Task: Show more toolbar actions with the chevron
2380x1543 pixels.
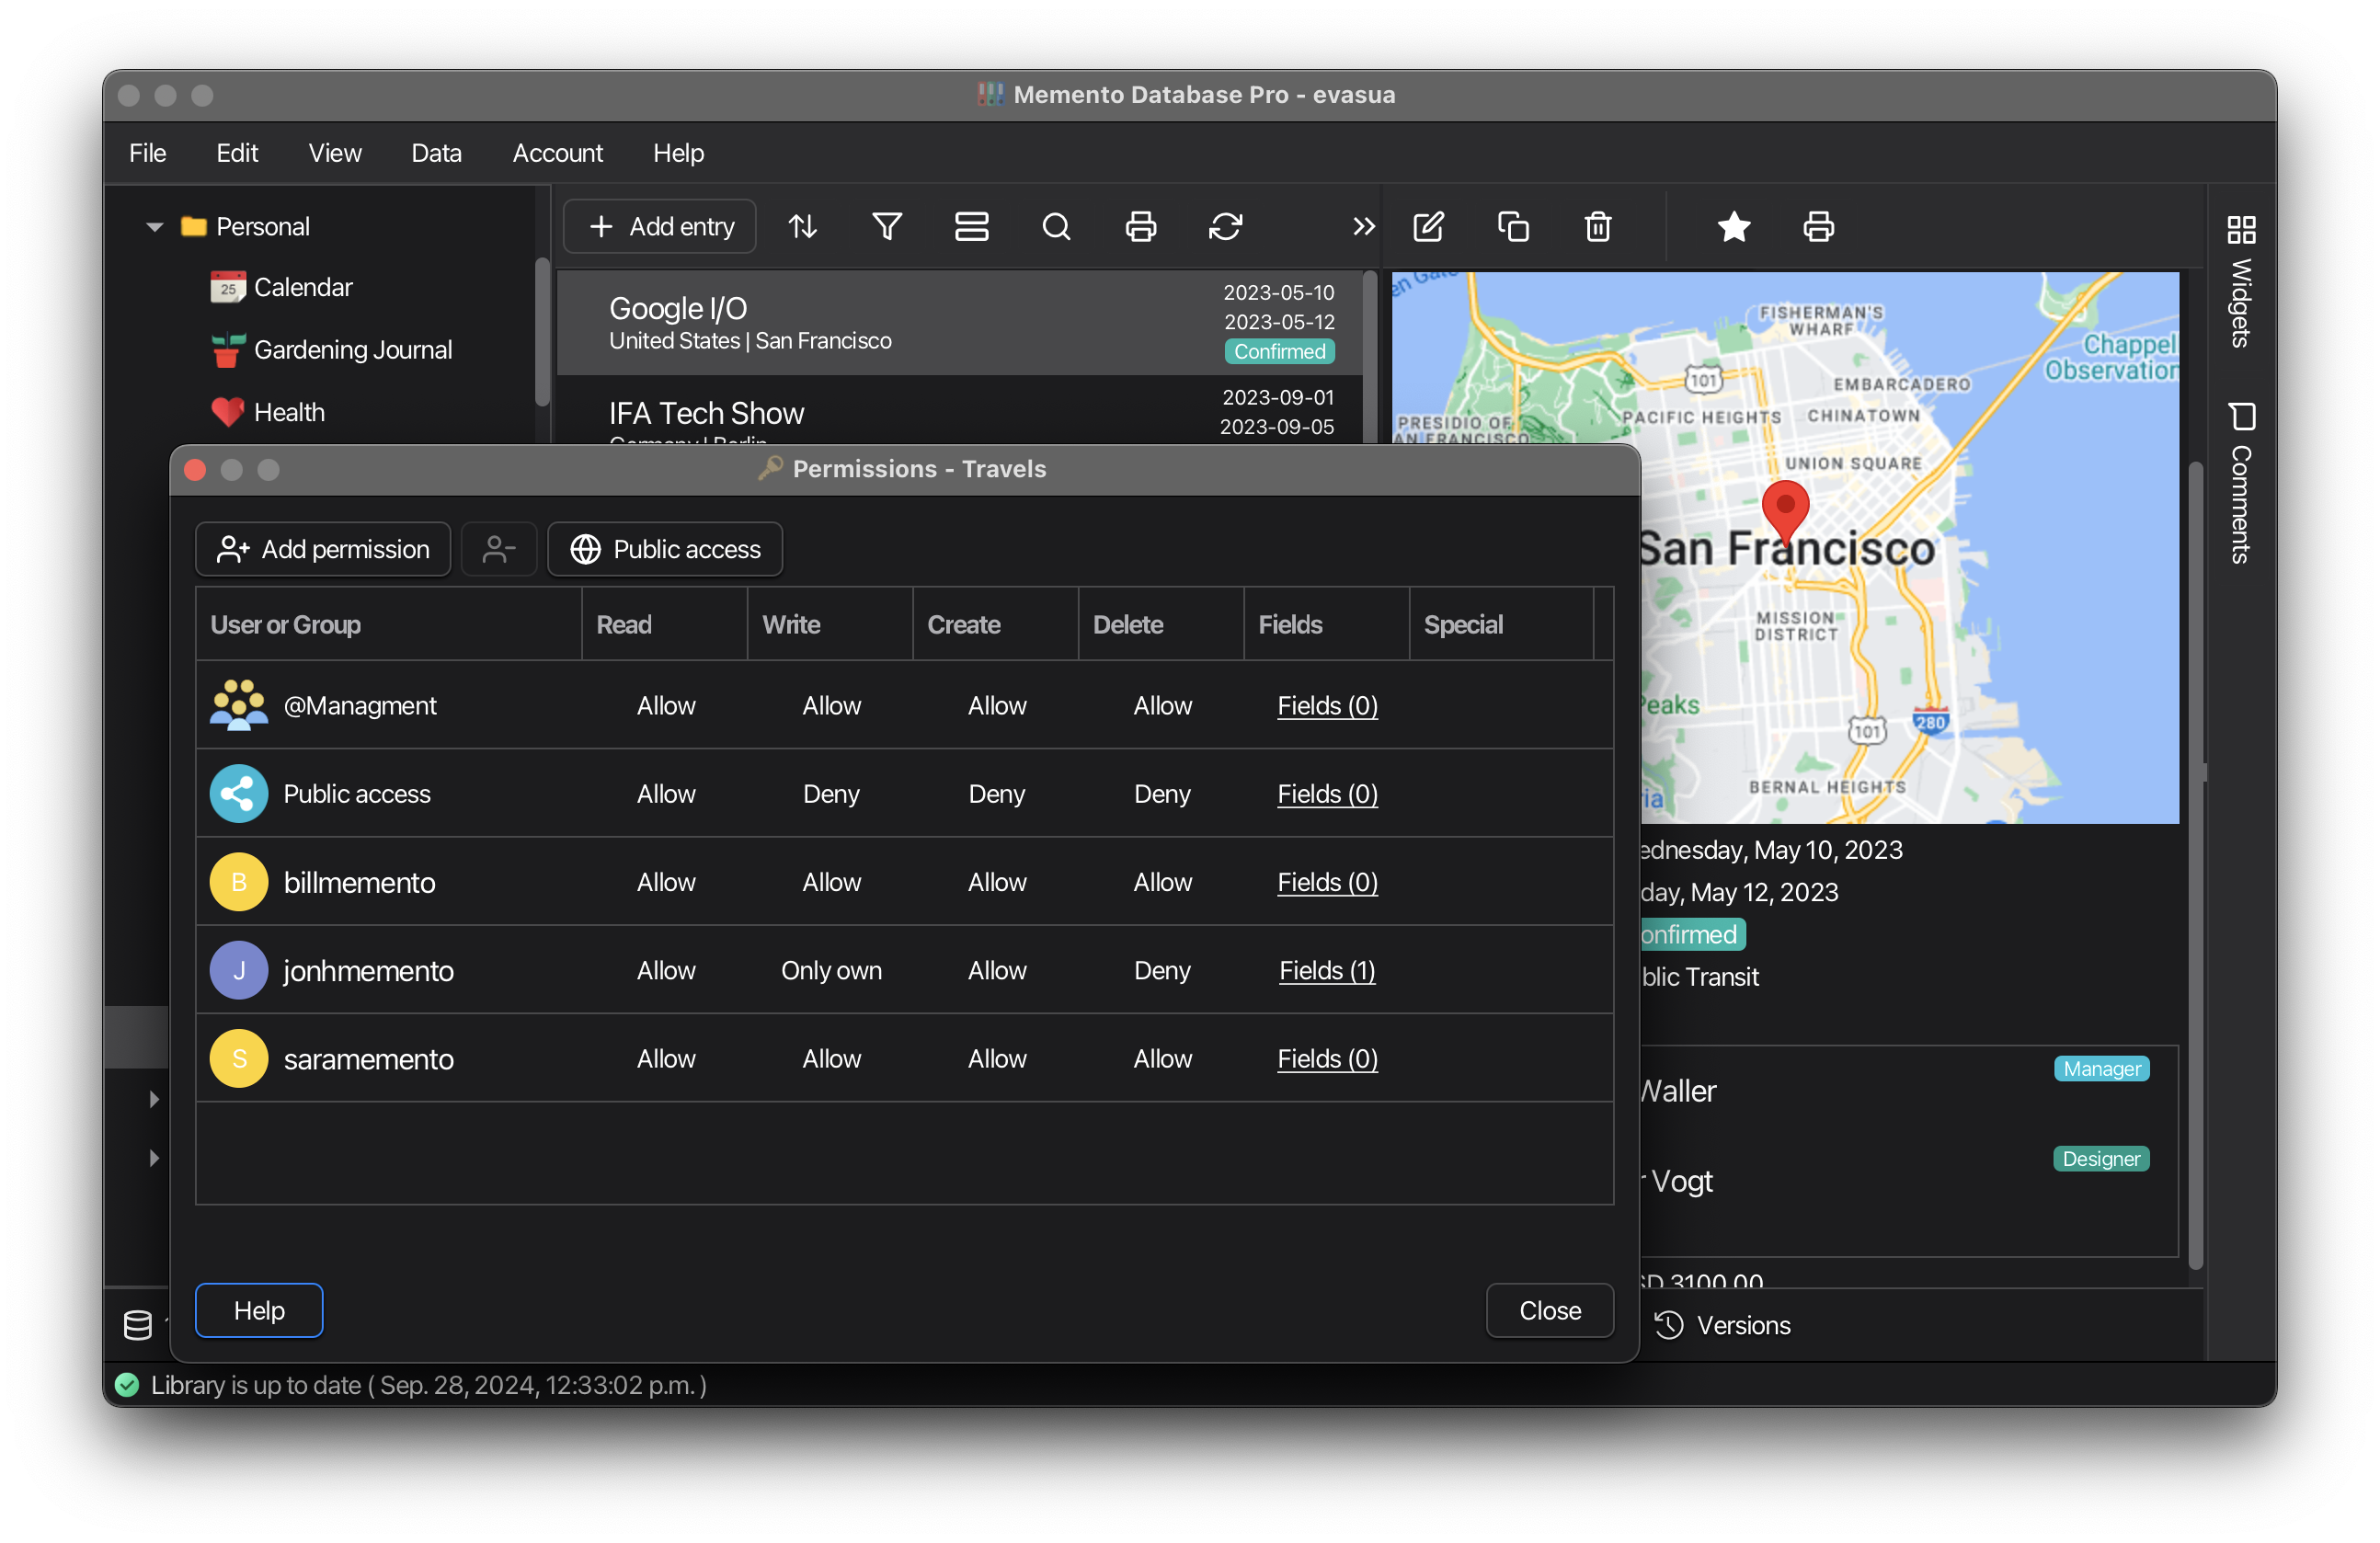Action: tap(1362, 226)
